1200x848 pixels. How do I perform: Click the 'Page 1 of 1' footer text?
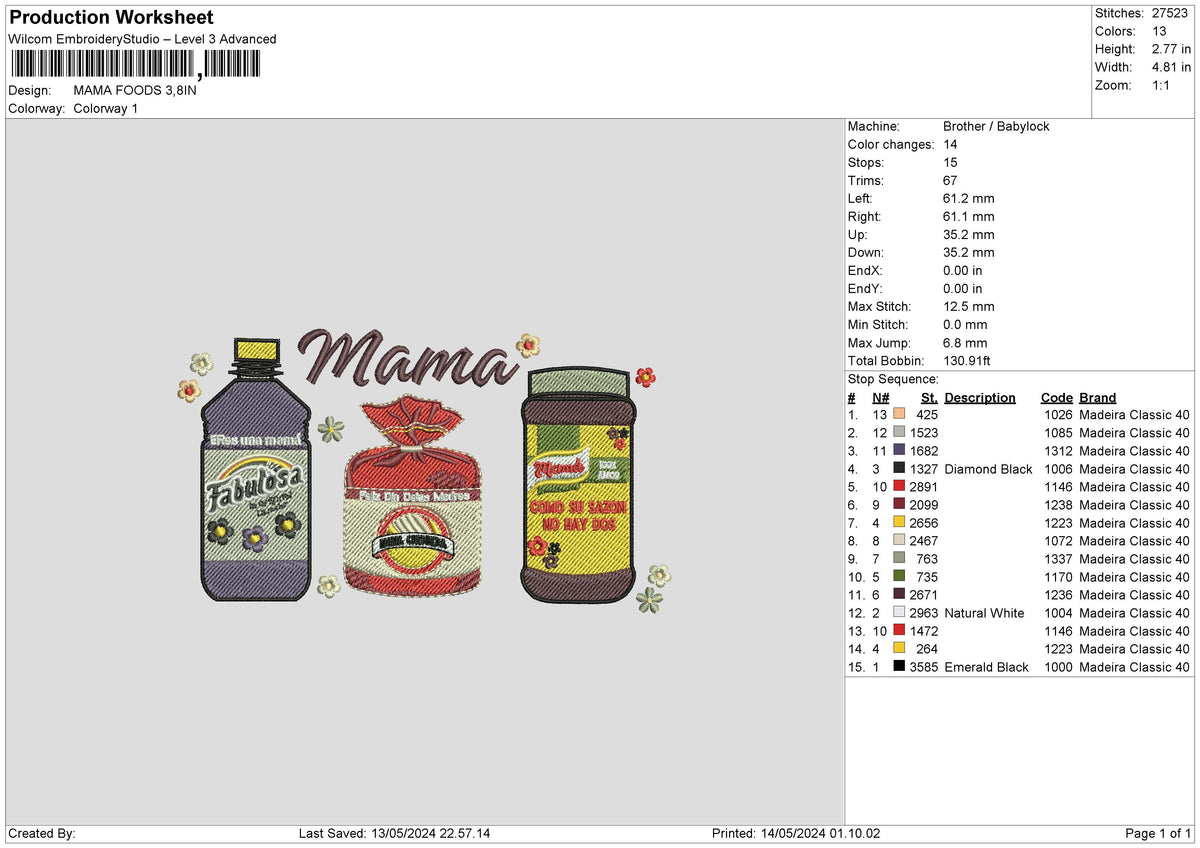(x=1158, y=833)
